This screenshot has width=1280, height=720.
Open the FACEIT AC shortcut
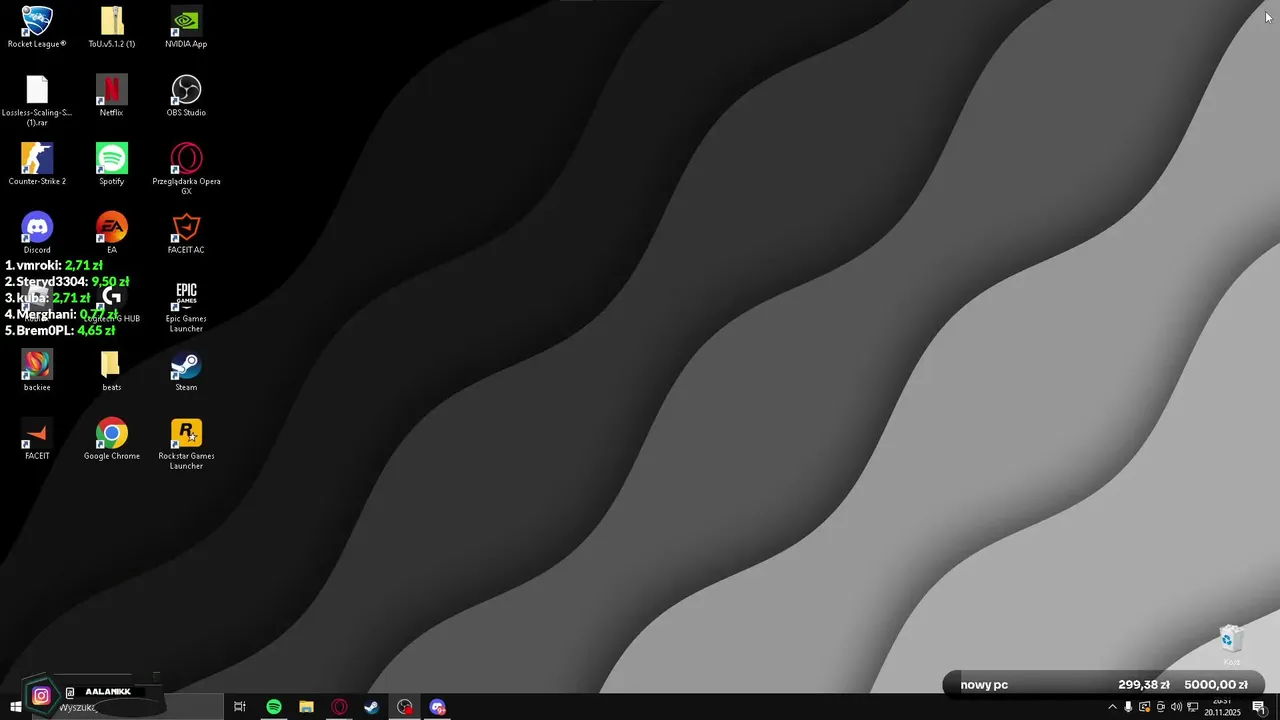(186, 233)
